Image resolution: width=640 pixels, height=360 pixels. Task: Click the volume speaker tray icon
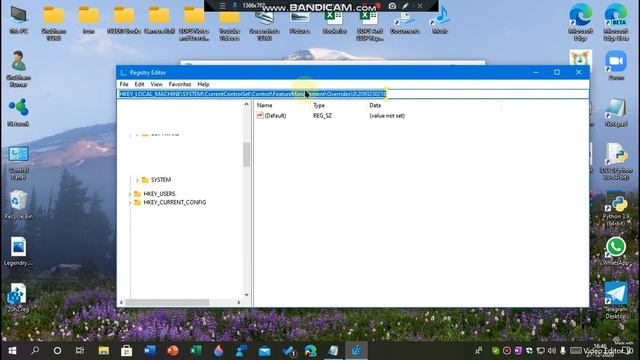pyautogui.click(x=552, y=351)
